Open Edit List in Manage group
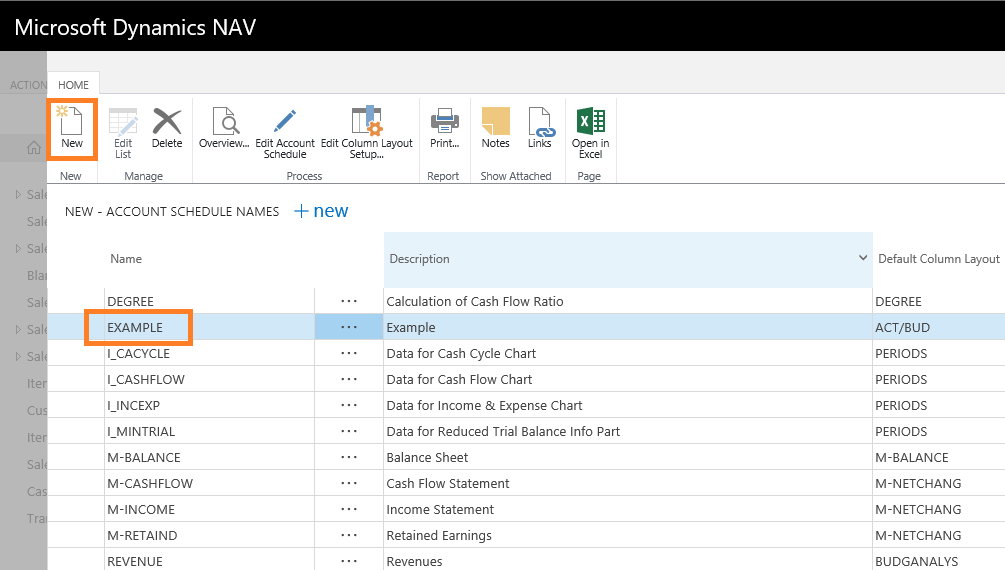Image resolution: width=1005 pixels, height=570 pixels. pos(123,133)
